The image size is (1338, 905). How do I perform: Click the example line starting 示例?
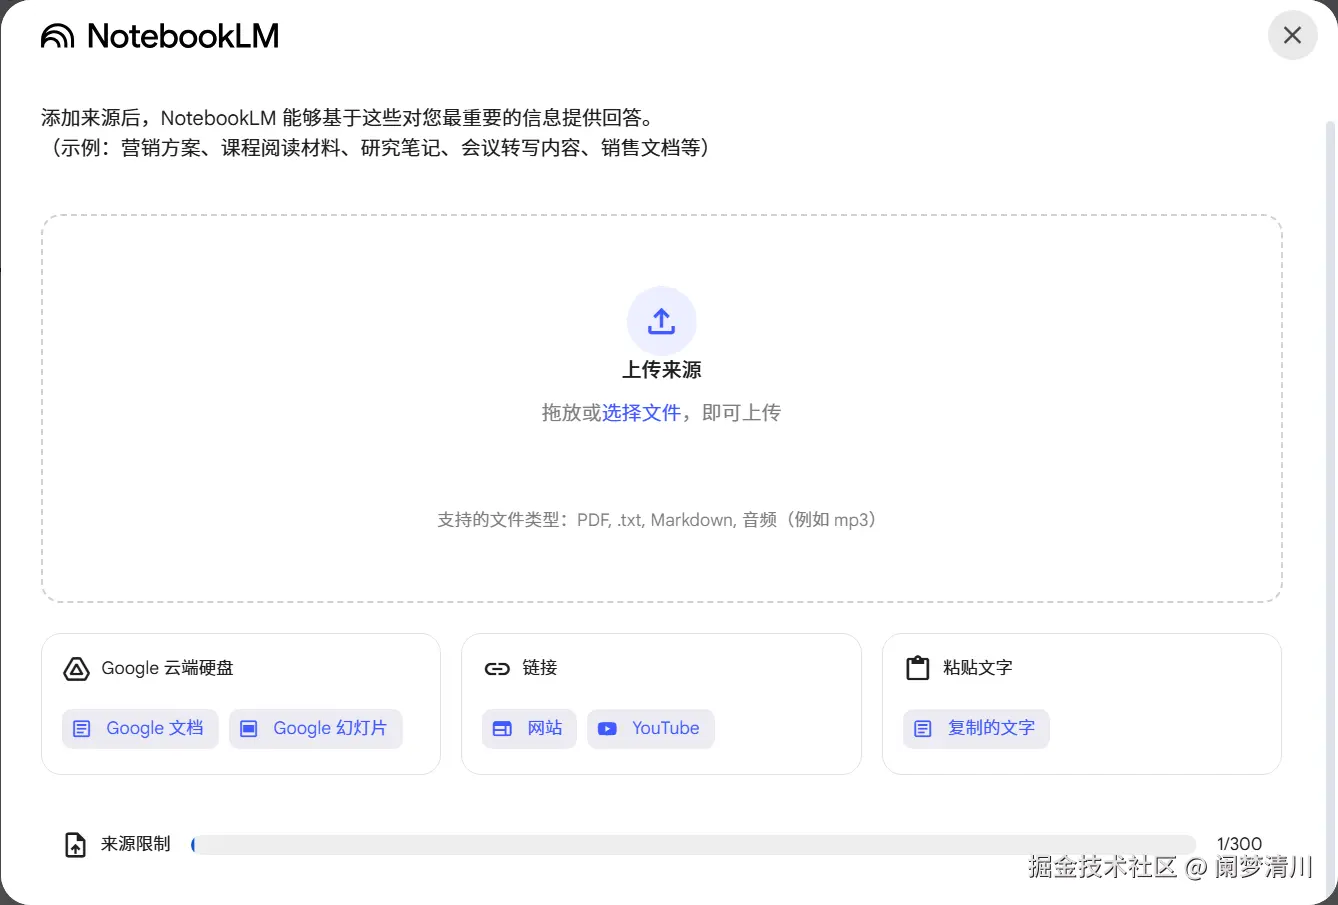[x=379, y=148]
